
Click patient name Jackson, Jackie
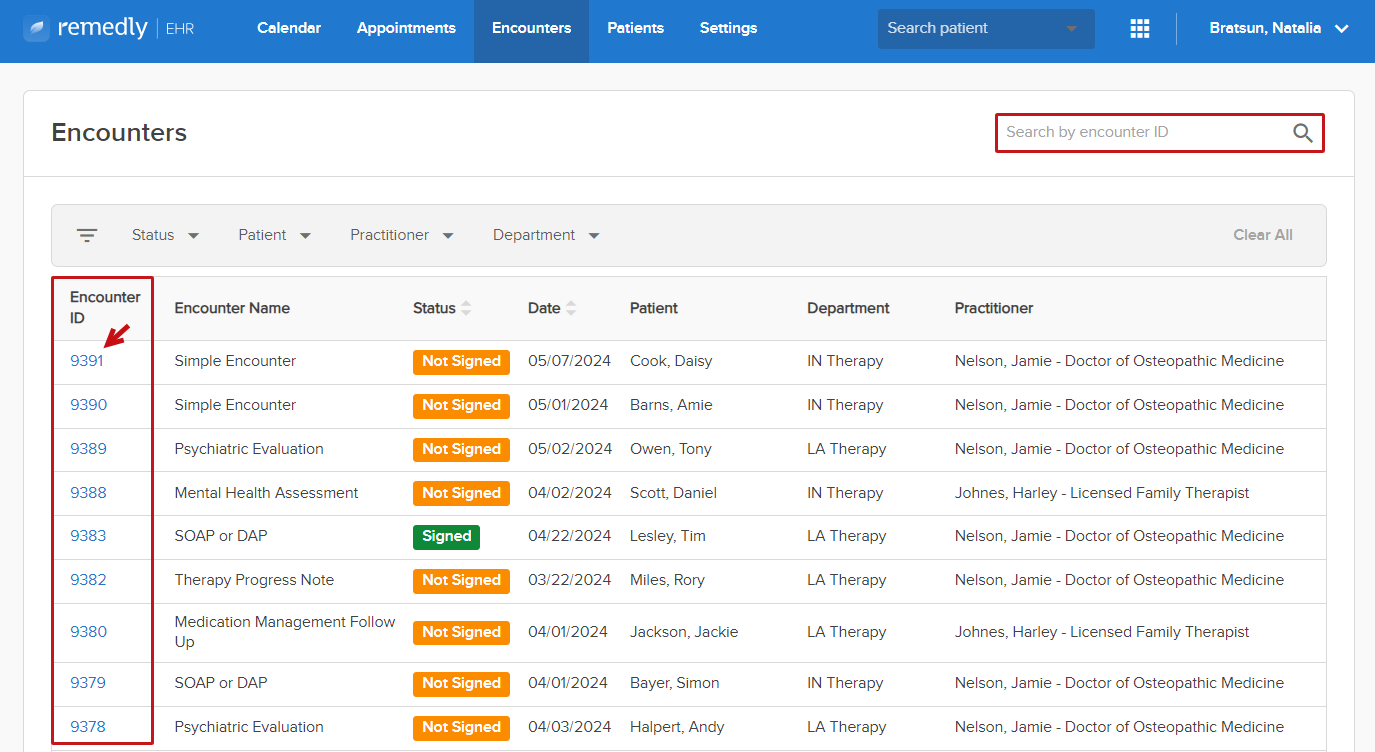click(x=684, y=632)
